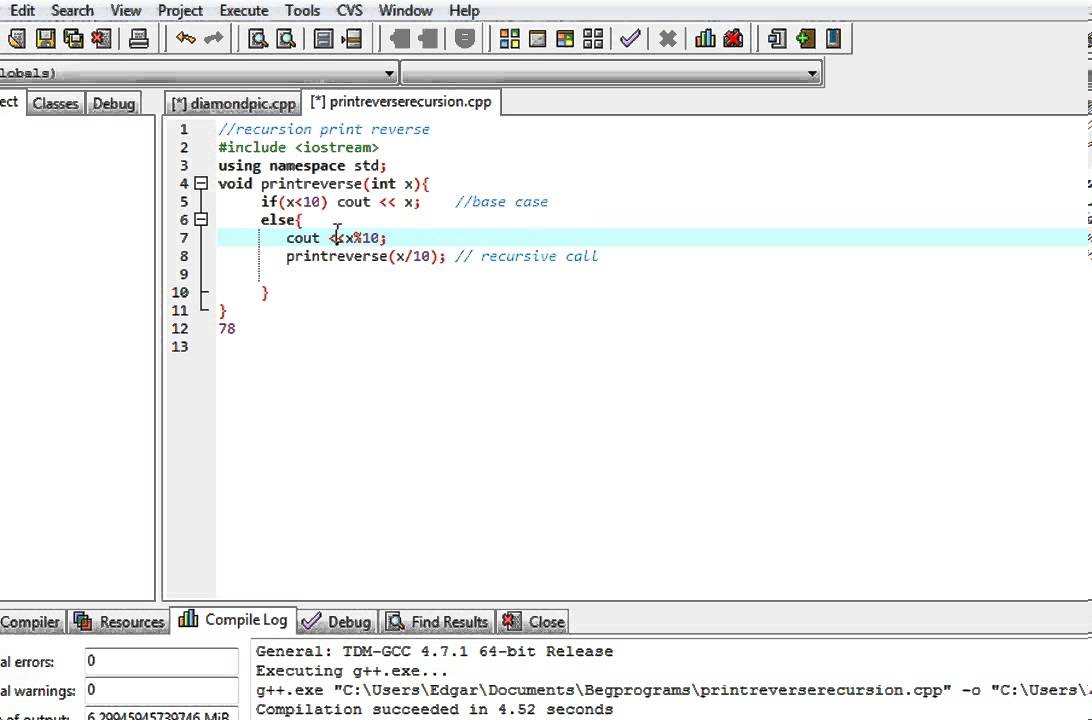
Task: Switch to the diamondpic.cpp tab
Action: 232,102
